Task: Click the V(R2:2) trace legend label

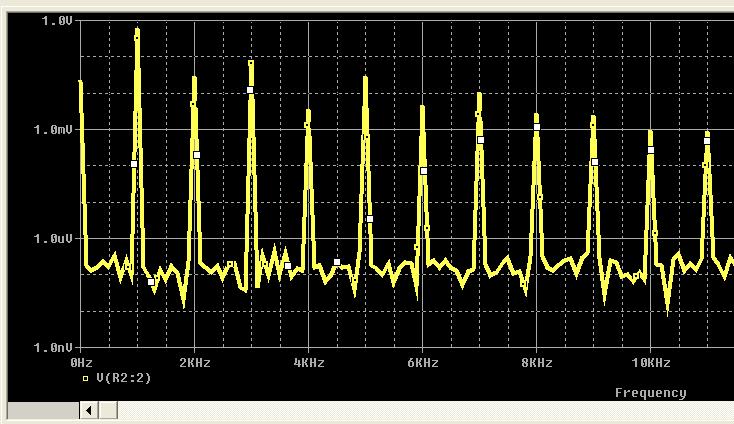Action: point(124,378)
